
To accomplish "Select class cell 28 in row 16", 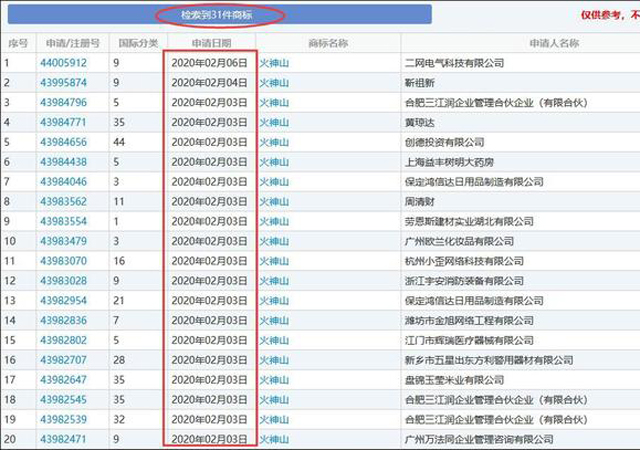I will [119, 360].
